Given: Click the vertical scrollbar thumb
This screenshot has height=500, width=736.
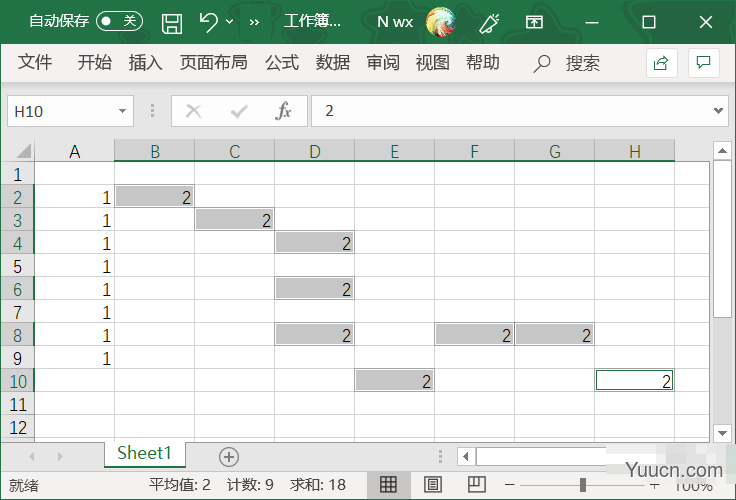Looking at the screenshot, I should [x=722, y=239].
